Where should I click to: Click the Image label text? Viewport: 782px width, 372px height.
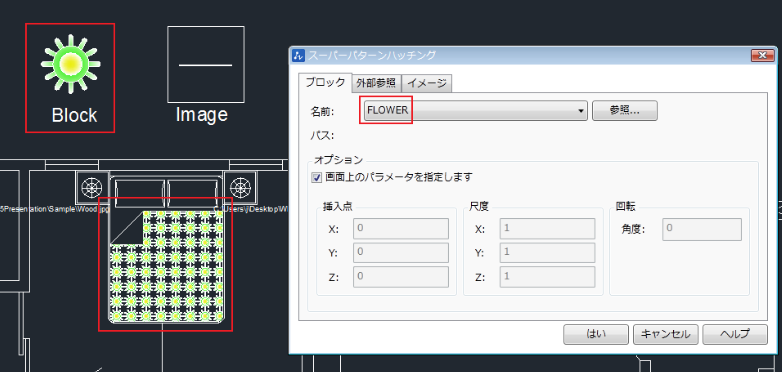coord(202,115)
